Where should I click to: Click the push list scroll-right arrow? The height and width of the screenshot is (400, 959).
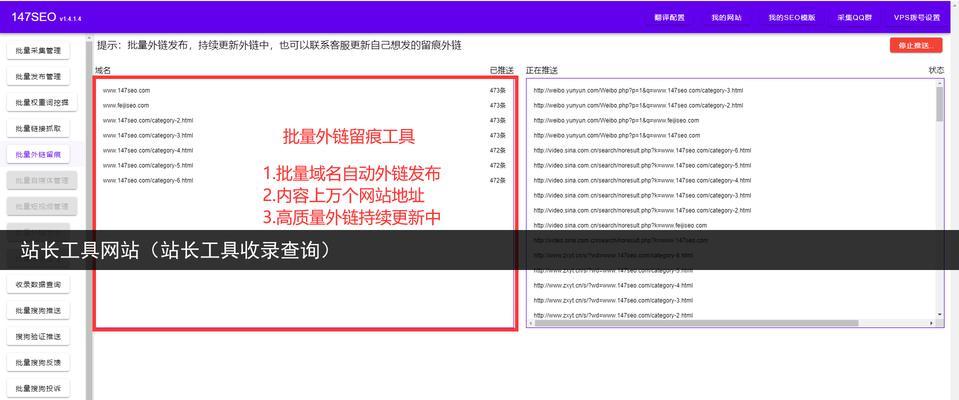[931, 323]
